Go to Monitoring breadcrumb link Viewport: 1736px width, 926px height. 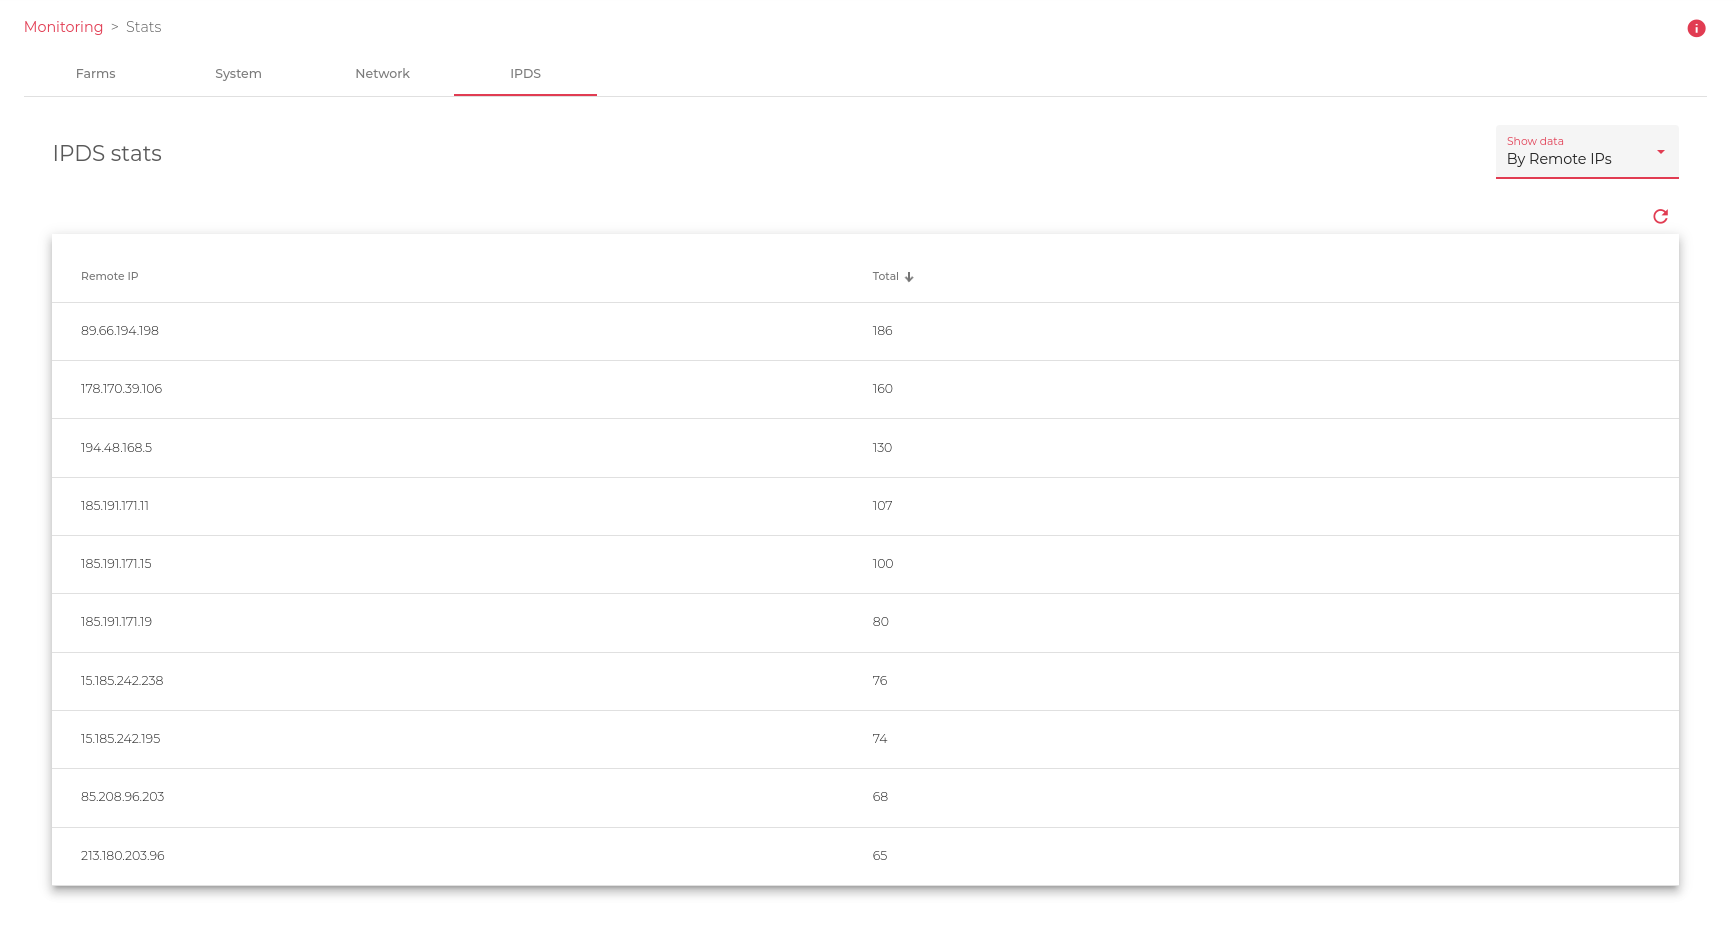click(x=63, y=27)
